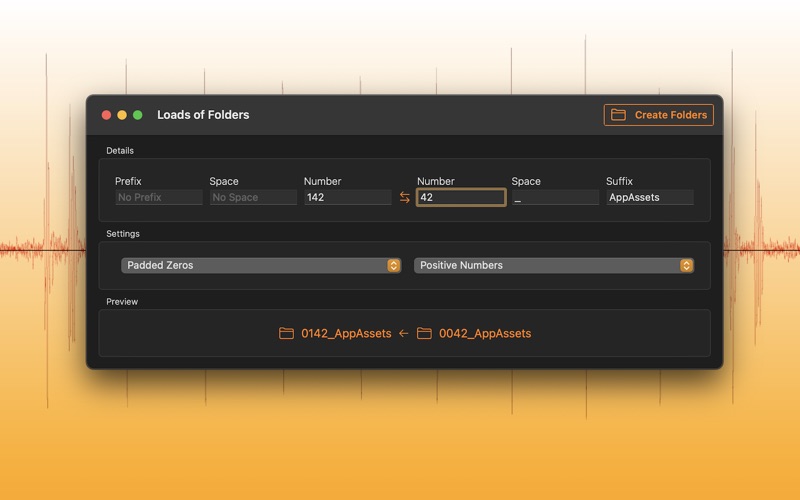Edit the Suffix field AppAssets

[x=650, y=197]
